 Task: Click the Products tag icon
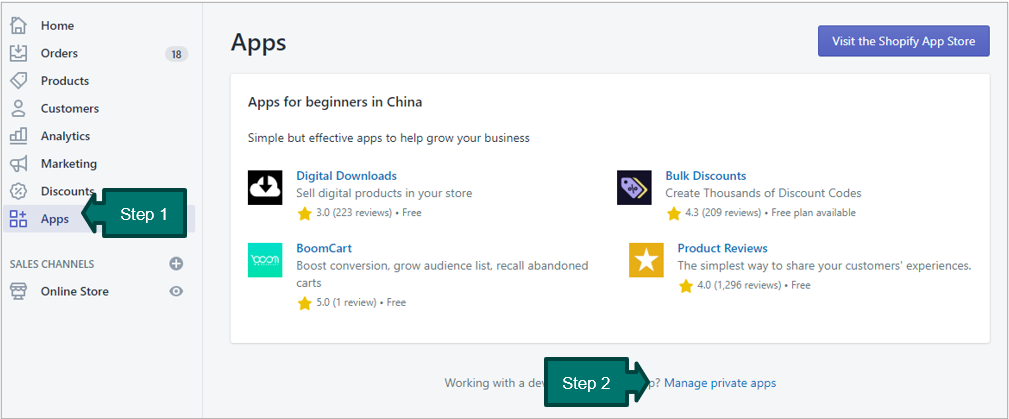pyautogui.click(x=19, y=81)
